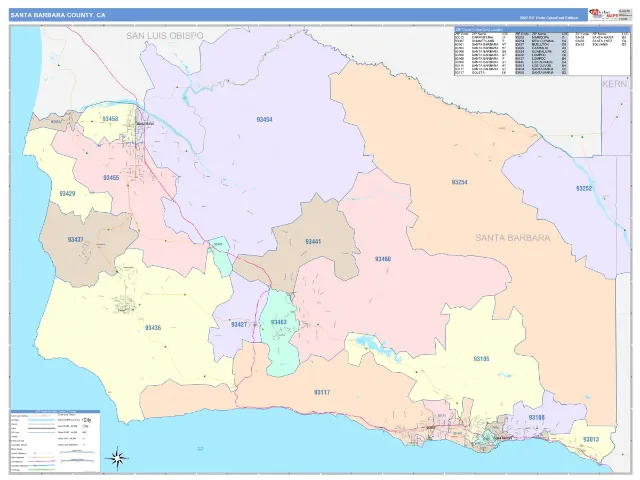640x480 pixels.
Task: Click the light blue water swatch in legend
Action: [x=41, y=420]
